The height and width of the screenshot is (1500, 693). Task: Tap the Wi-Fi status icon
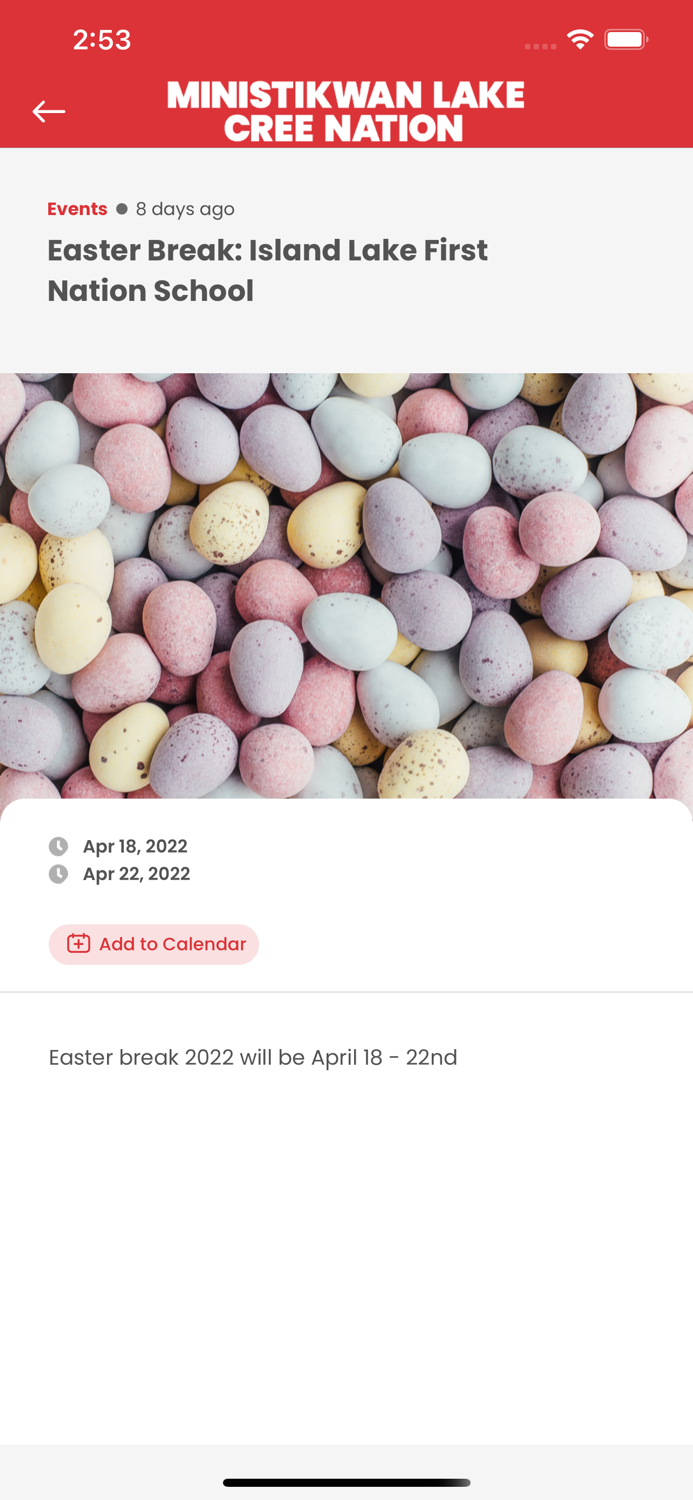pos(579,39)
